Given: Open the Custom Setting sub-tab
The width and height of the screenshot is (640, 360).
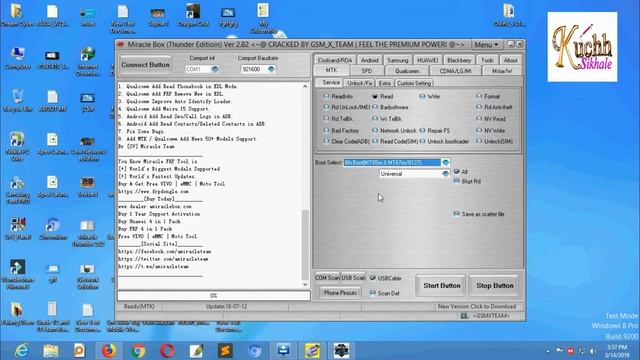Looking at the screenshot, I should (414, 83).
